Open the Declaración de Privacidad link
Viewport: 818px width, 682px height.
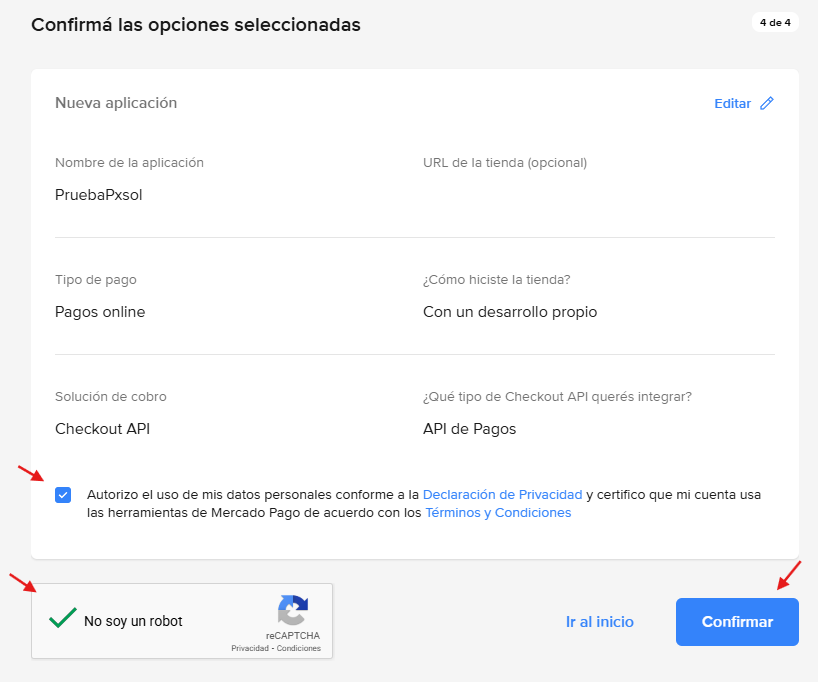point(502,494)
